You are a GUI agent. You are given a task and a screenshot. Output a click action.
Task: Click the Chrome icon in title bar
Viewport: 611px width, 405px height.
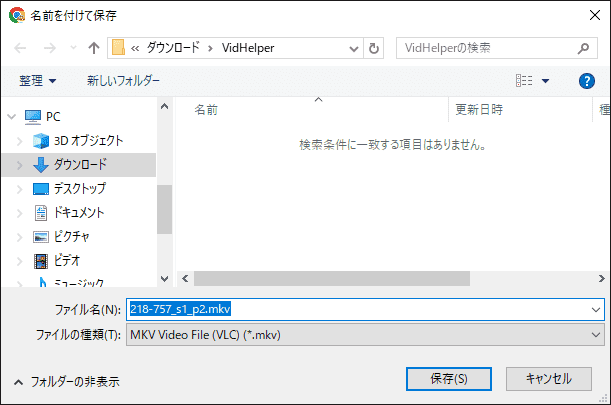[x=17, y=15]
